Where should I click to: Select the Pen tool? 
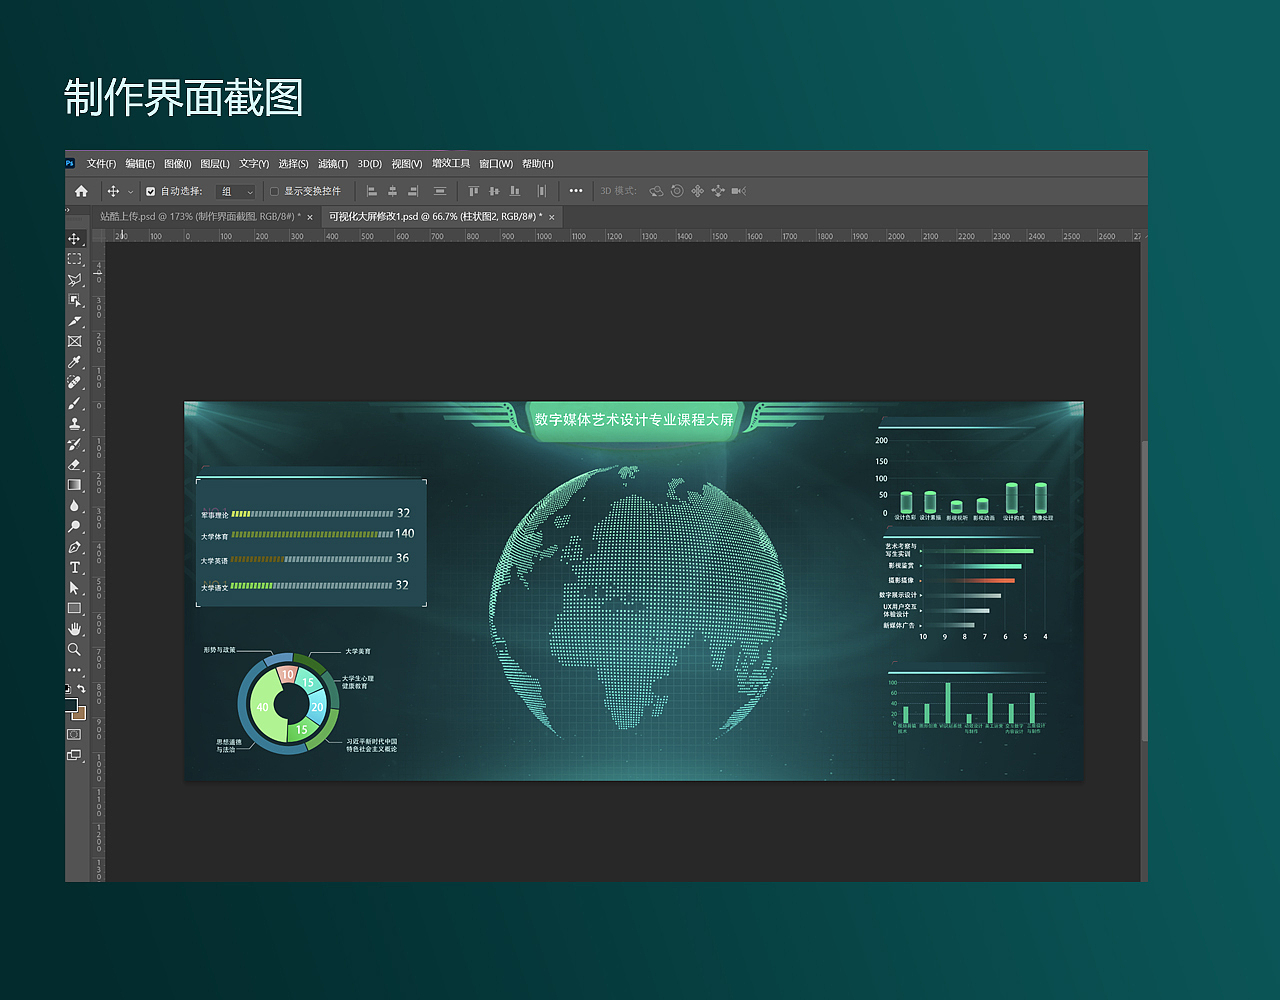(x=74, y=547)
